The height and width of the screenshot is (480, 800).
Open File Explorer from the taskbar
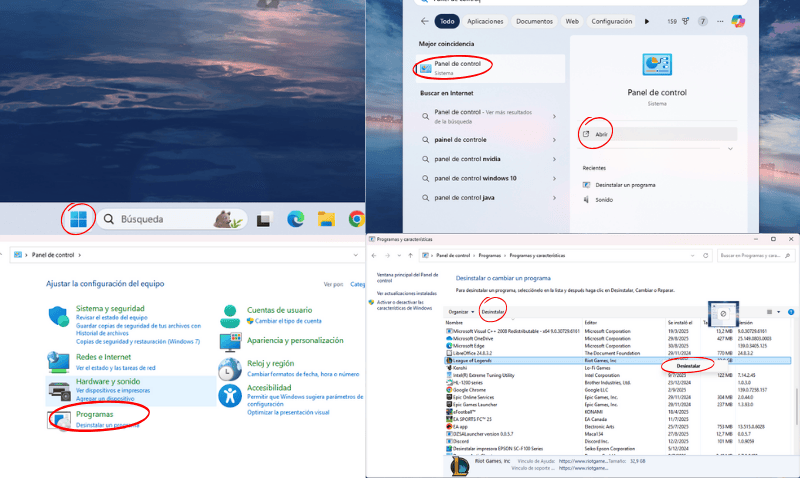(x=325, y=219)
